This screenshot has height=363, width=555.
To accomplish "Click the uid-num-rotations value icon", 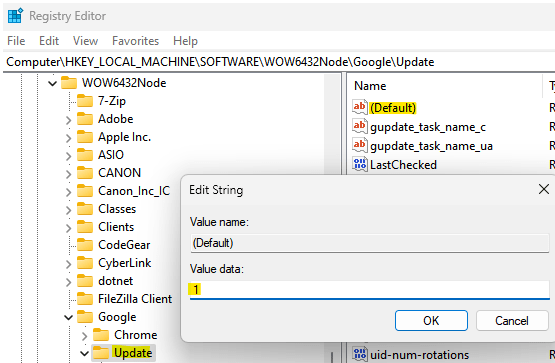I will tap(360, 354).
